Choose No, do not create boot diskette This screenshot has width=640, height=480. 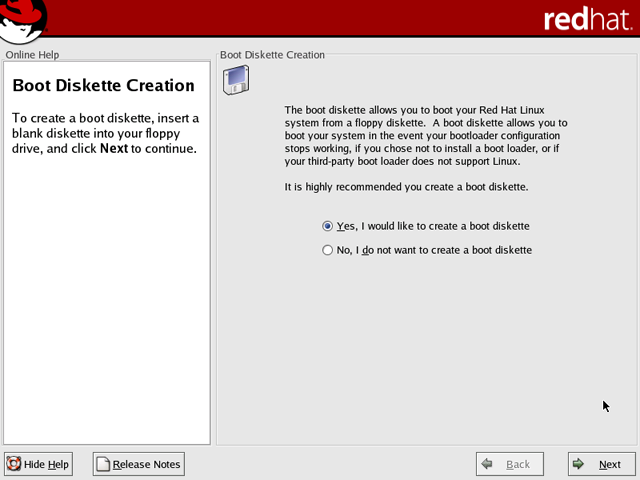(x=328, y=250)
